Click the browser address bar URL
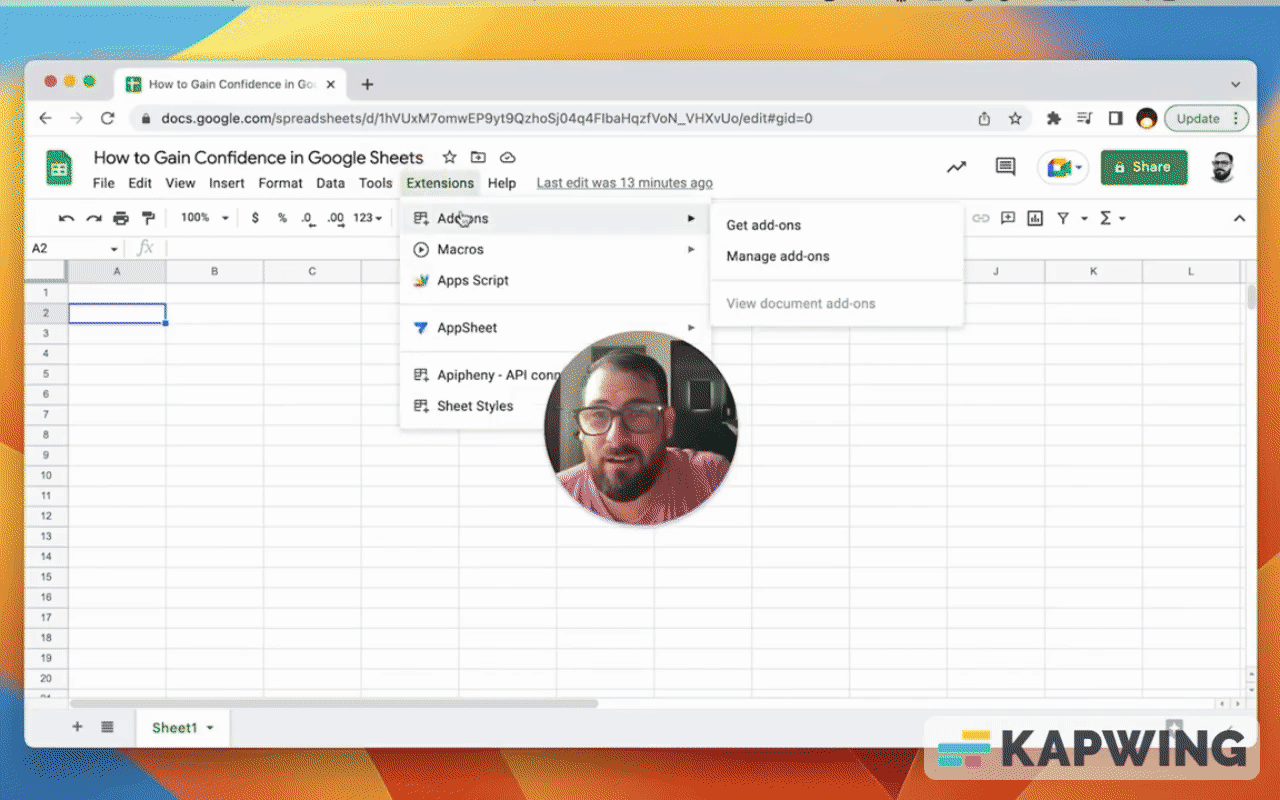The image size is (1280, 800). pos(487,118)
